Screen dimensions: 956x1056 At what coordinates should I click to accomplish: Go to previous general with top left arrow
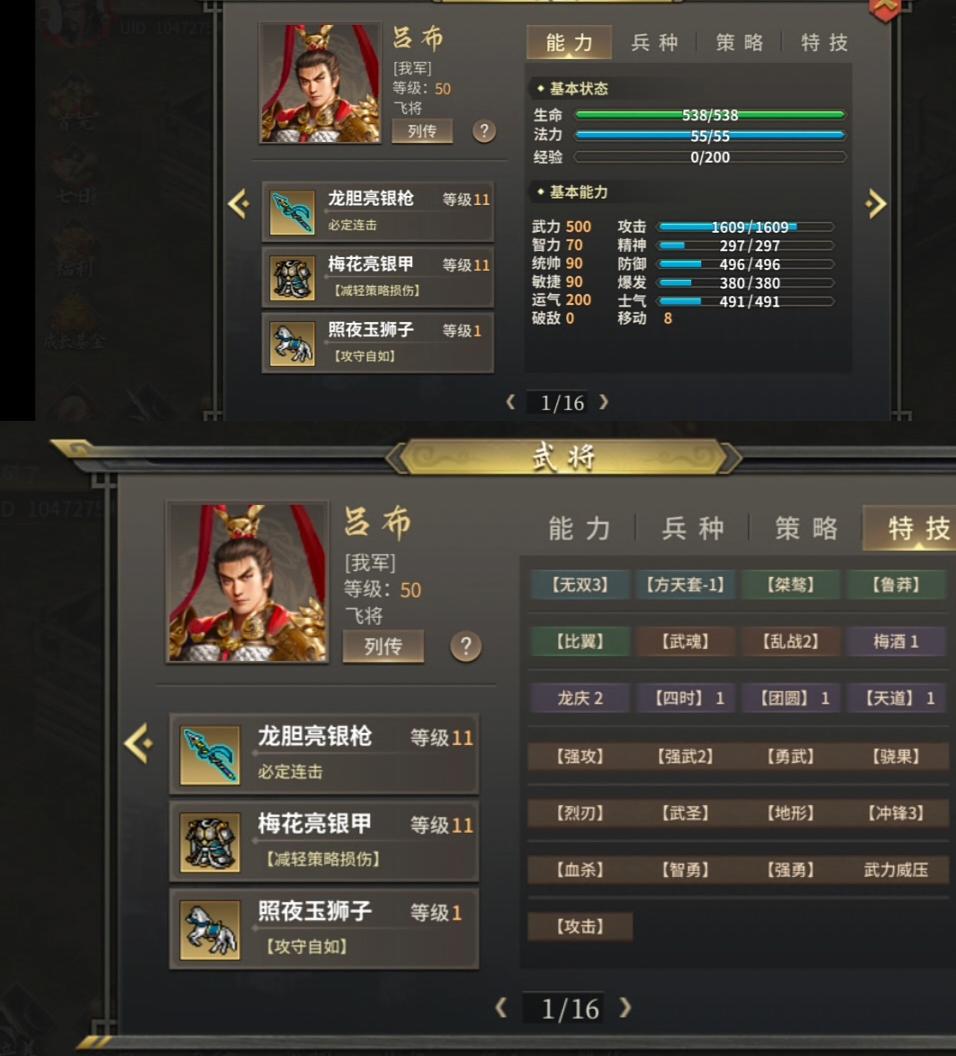click(x=239, y=203)
